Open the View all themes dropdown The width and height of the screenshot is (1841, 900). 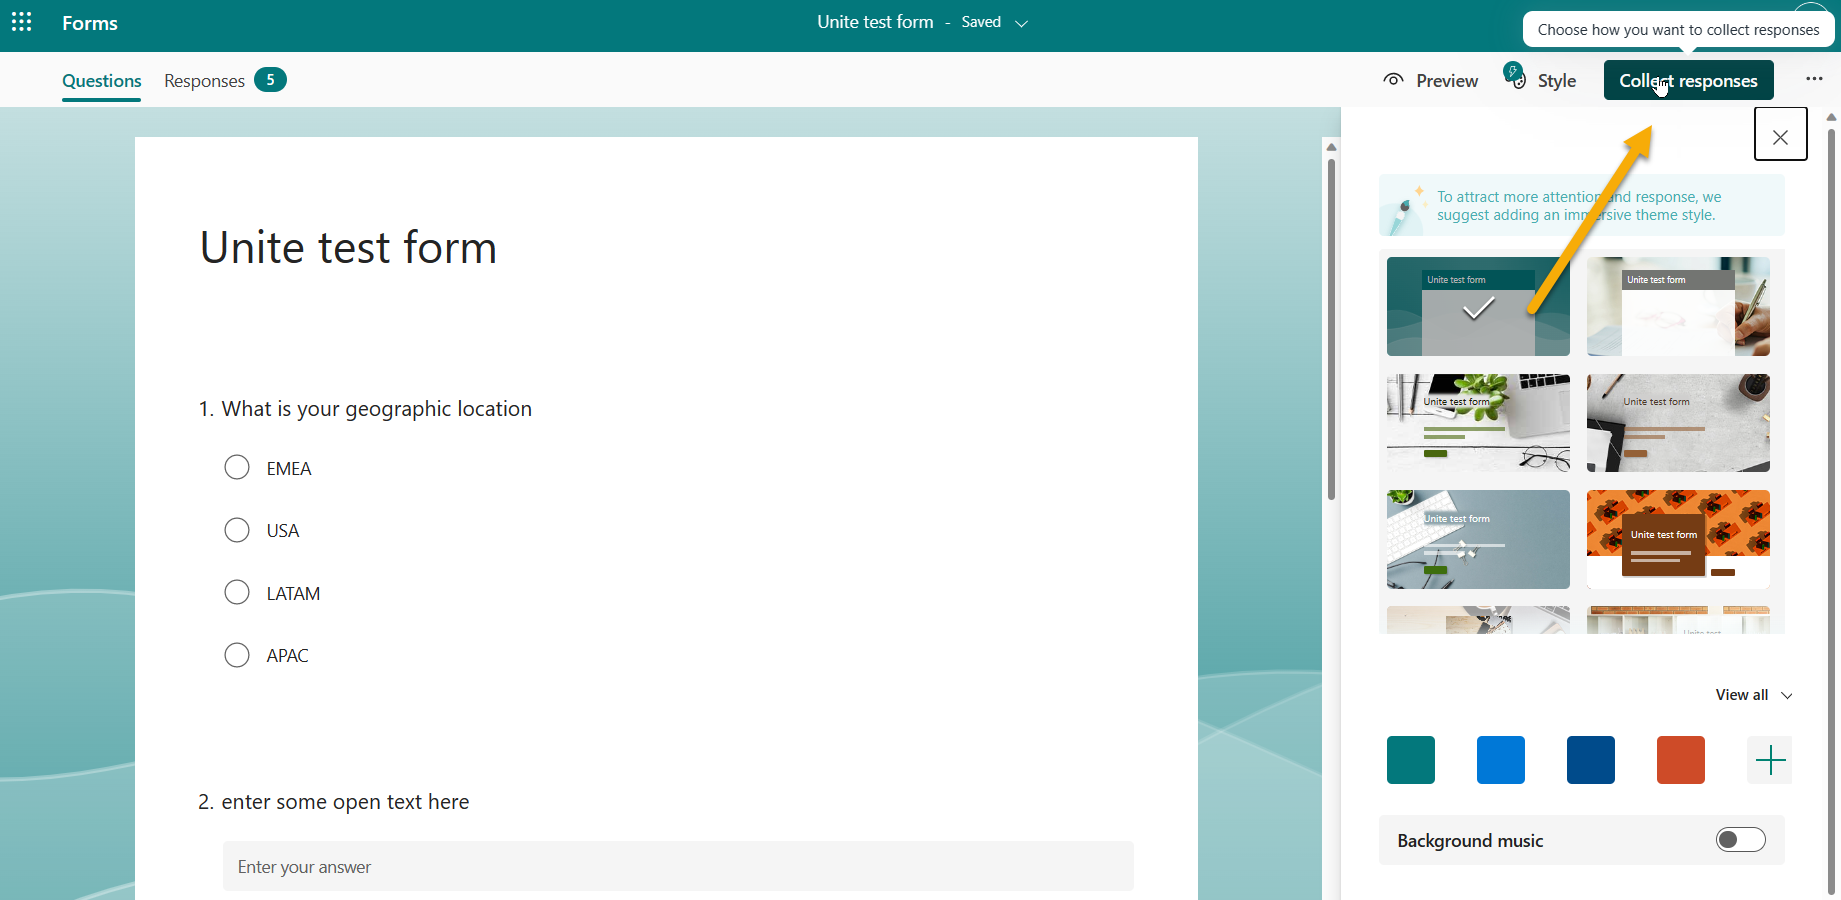[1752, 694]
